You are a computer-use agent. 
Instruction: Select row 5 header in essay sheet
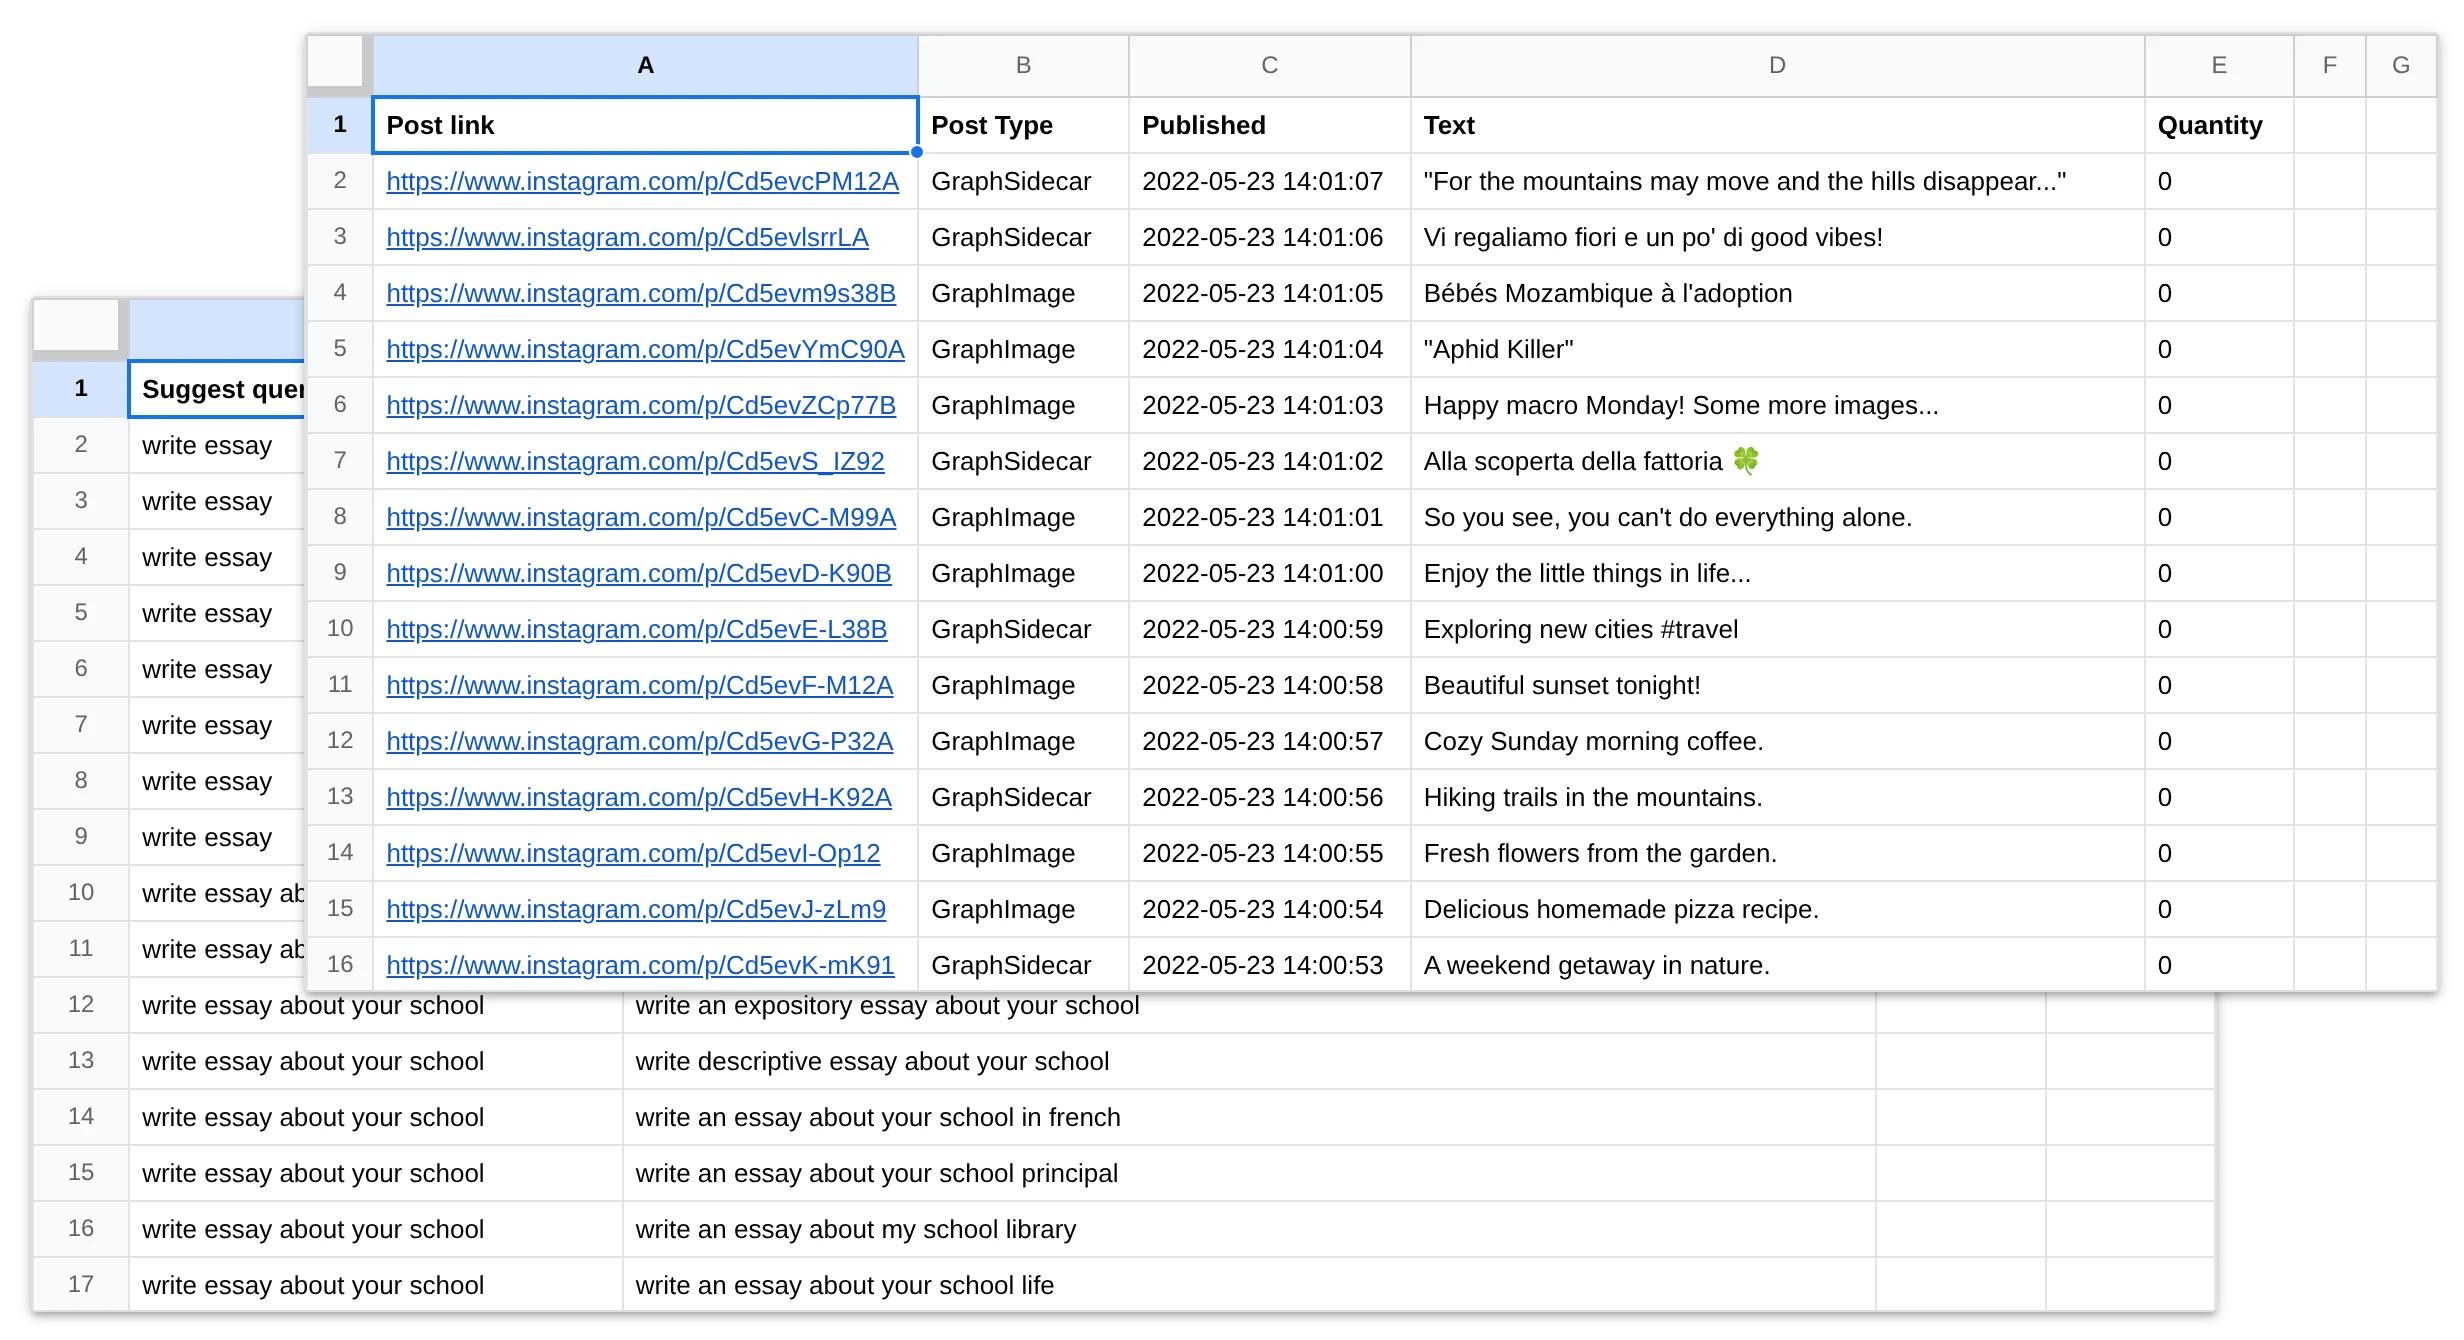pos(81,613)
